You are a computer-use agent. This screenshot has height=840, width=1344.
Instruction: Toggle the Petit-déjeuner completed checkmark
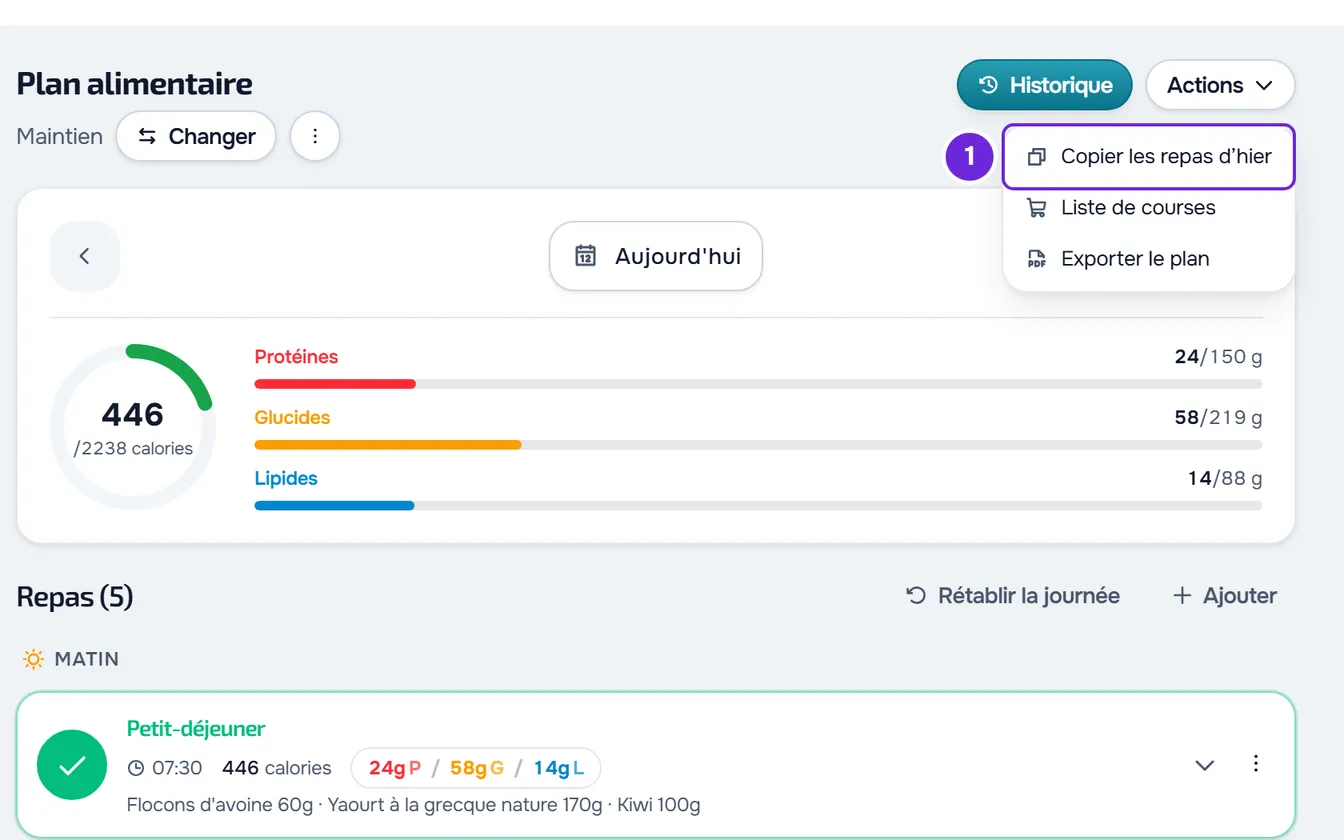[x=72, y=765]
